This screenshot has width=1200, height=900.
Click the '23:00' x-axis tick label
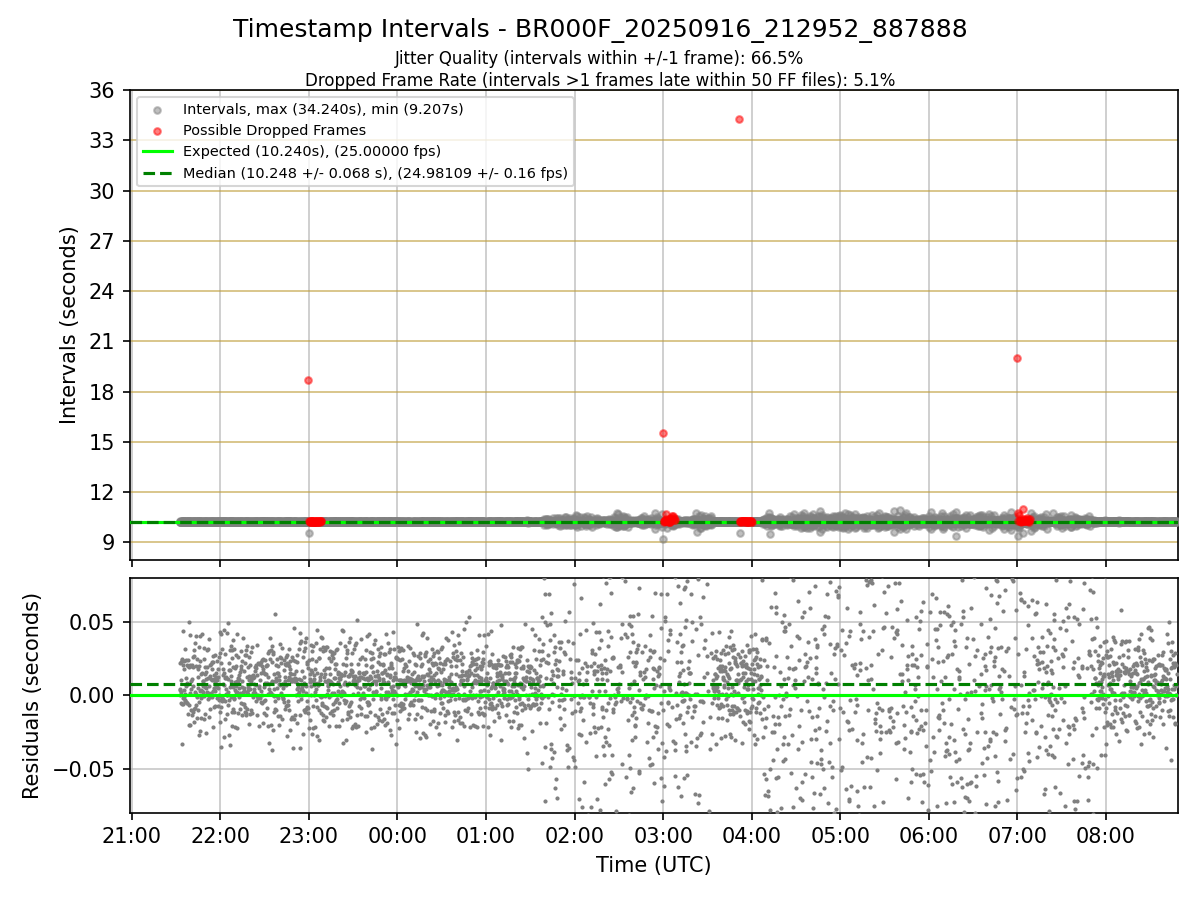click(308, 834)
